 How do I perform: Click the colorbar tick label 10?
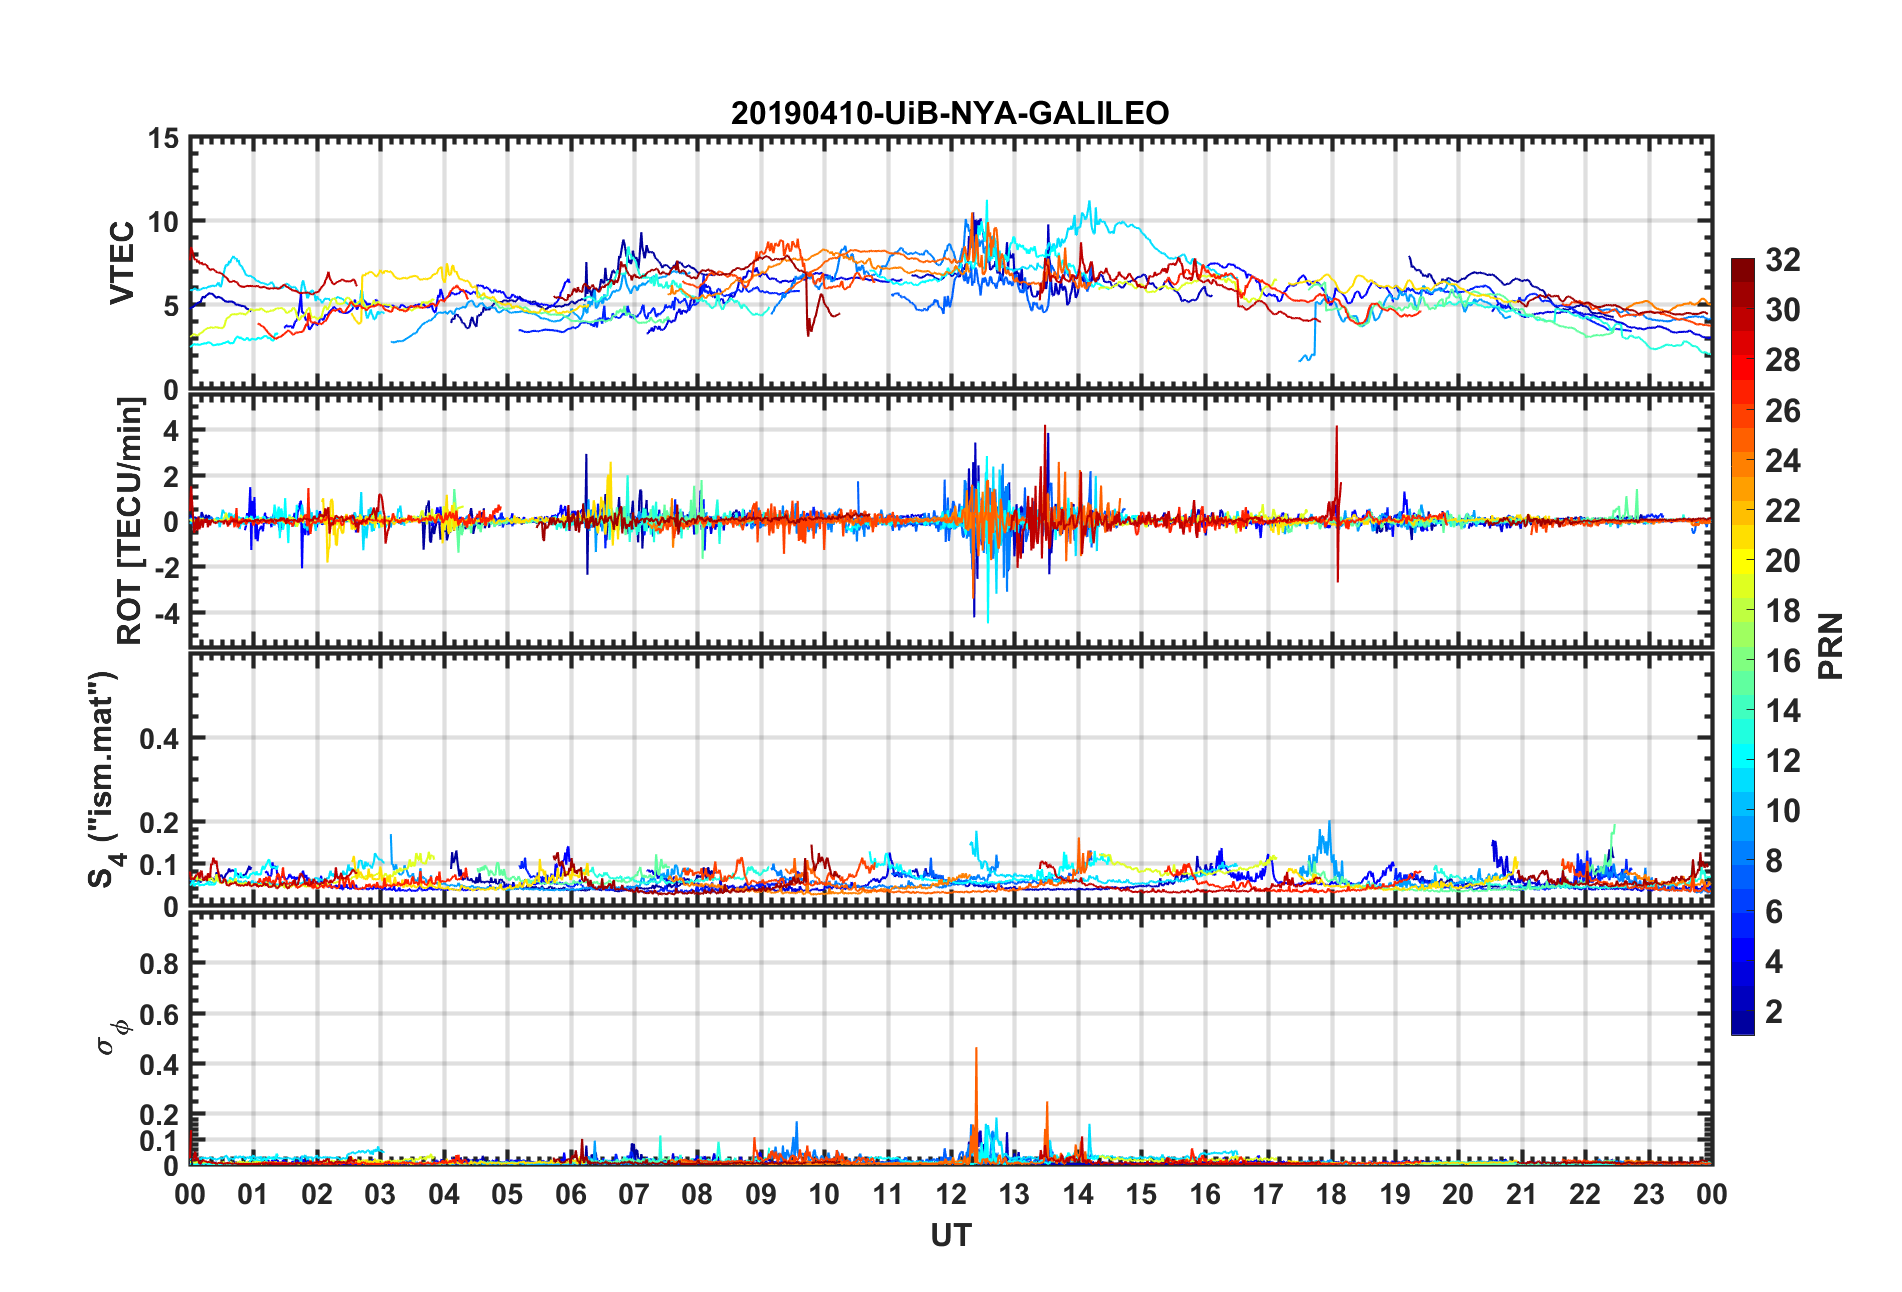coord(1783,811)
